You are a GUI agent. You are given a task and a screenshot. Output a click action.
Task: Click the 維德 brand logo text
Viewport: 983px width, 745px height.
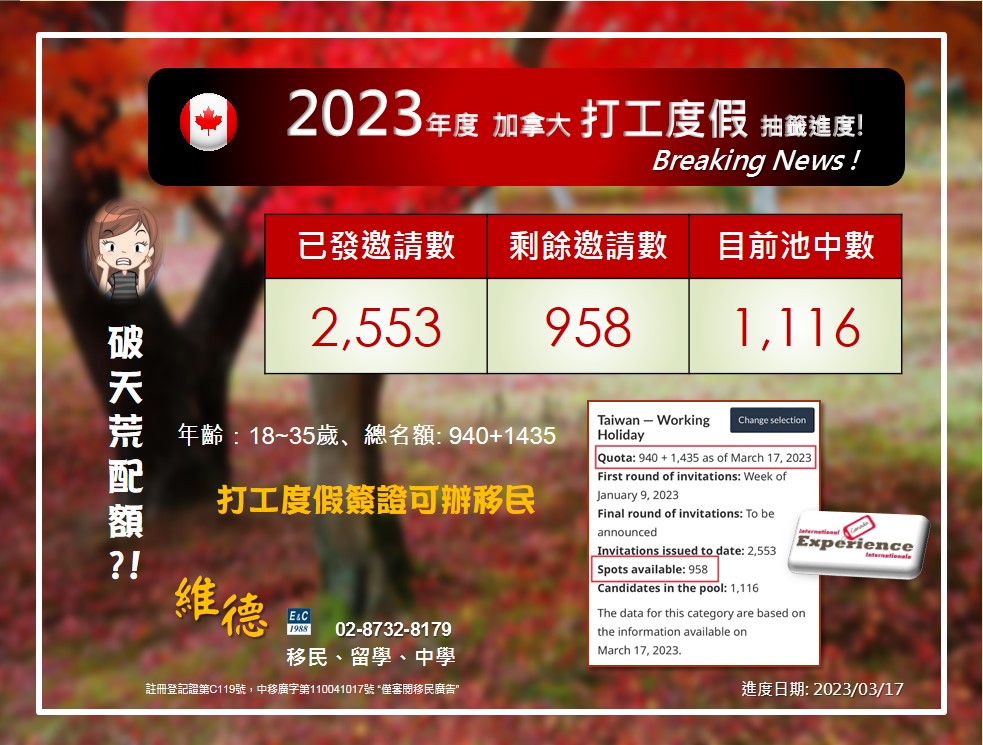tap(221, 607)
